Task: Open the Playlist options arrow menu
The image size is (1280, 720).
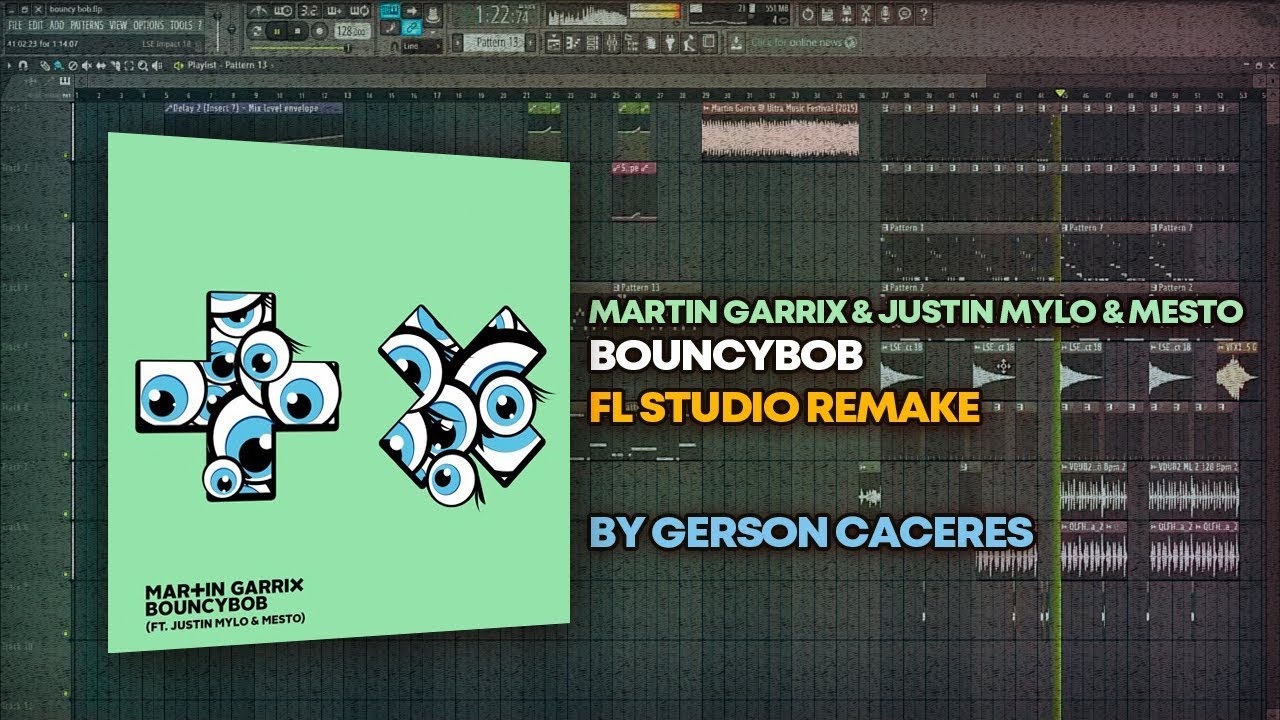Action: tap(9, 65)
